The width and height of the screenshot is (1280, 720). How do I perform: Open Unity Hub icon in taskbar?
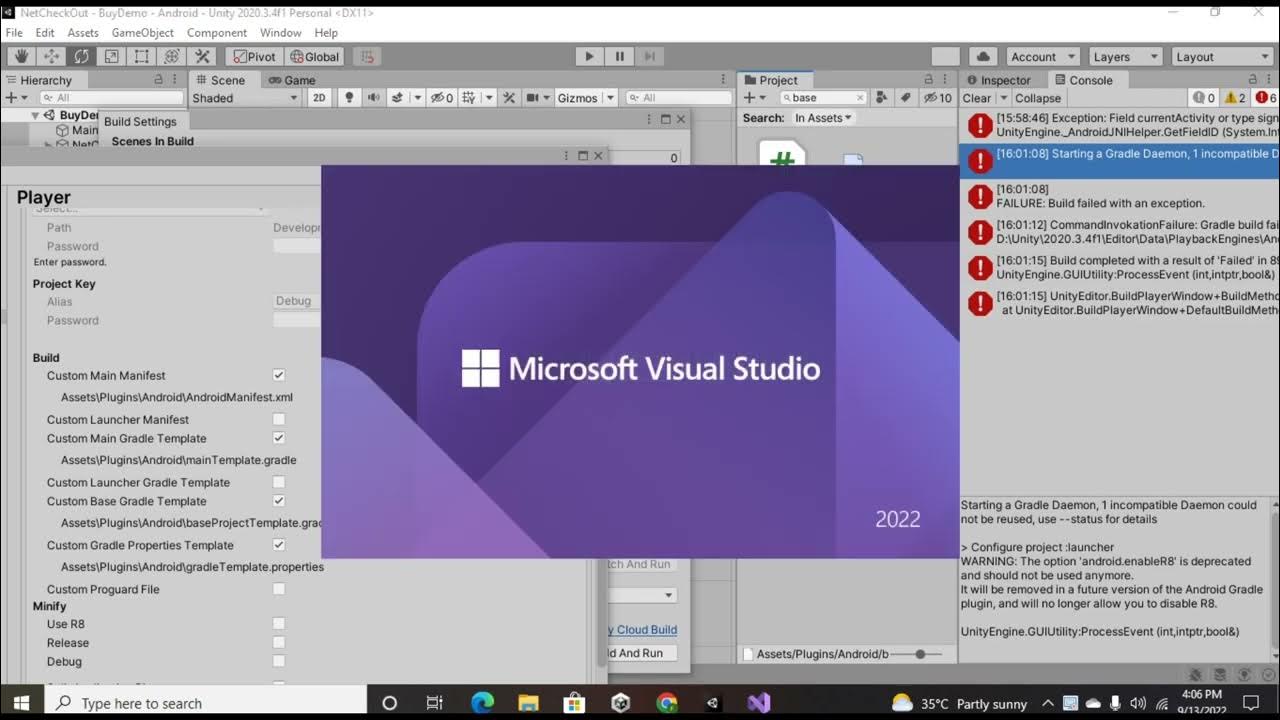(x=620, y=703)
